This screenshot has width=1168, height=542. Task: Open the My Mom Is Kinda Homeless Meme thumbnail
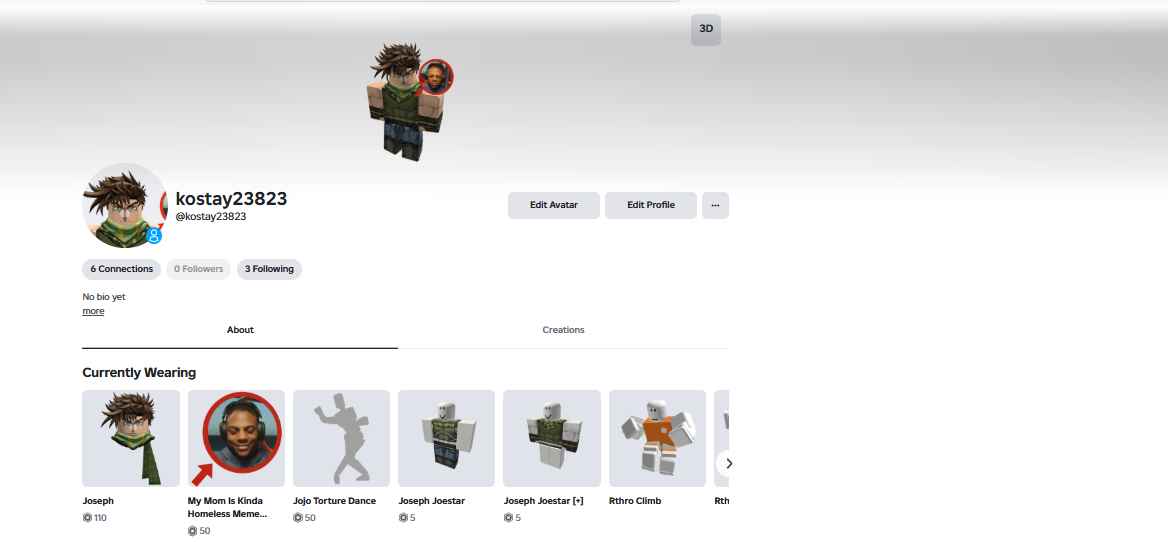pos(236,439)
